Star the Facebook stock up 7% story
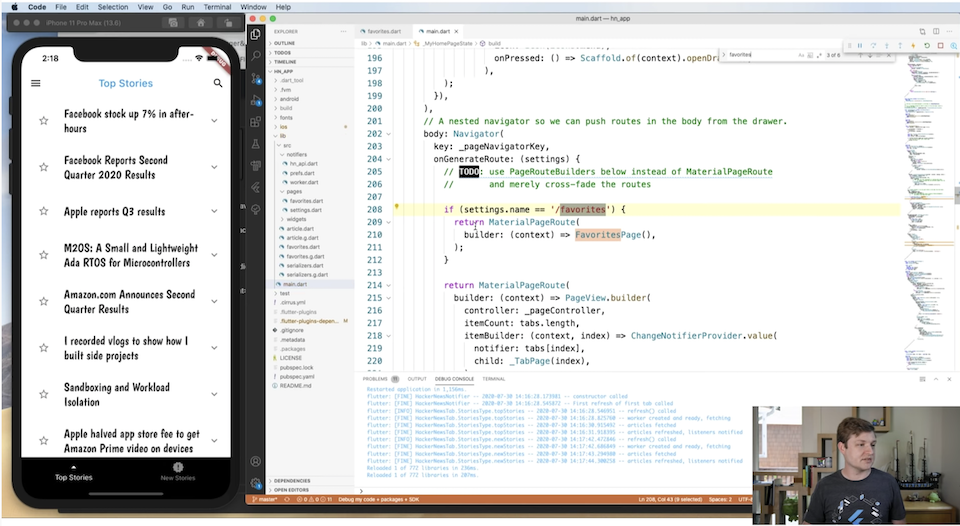Screen dimensions: 960x526 coord(43,121)
